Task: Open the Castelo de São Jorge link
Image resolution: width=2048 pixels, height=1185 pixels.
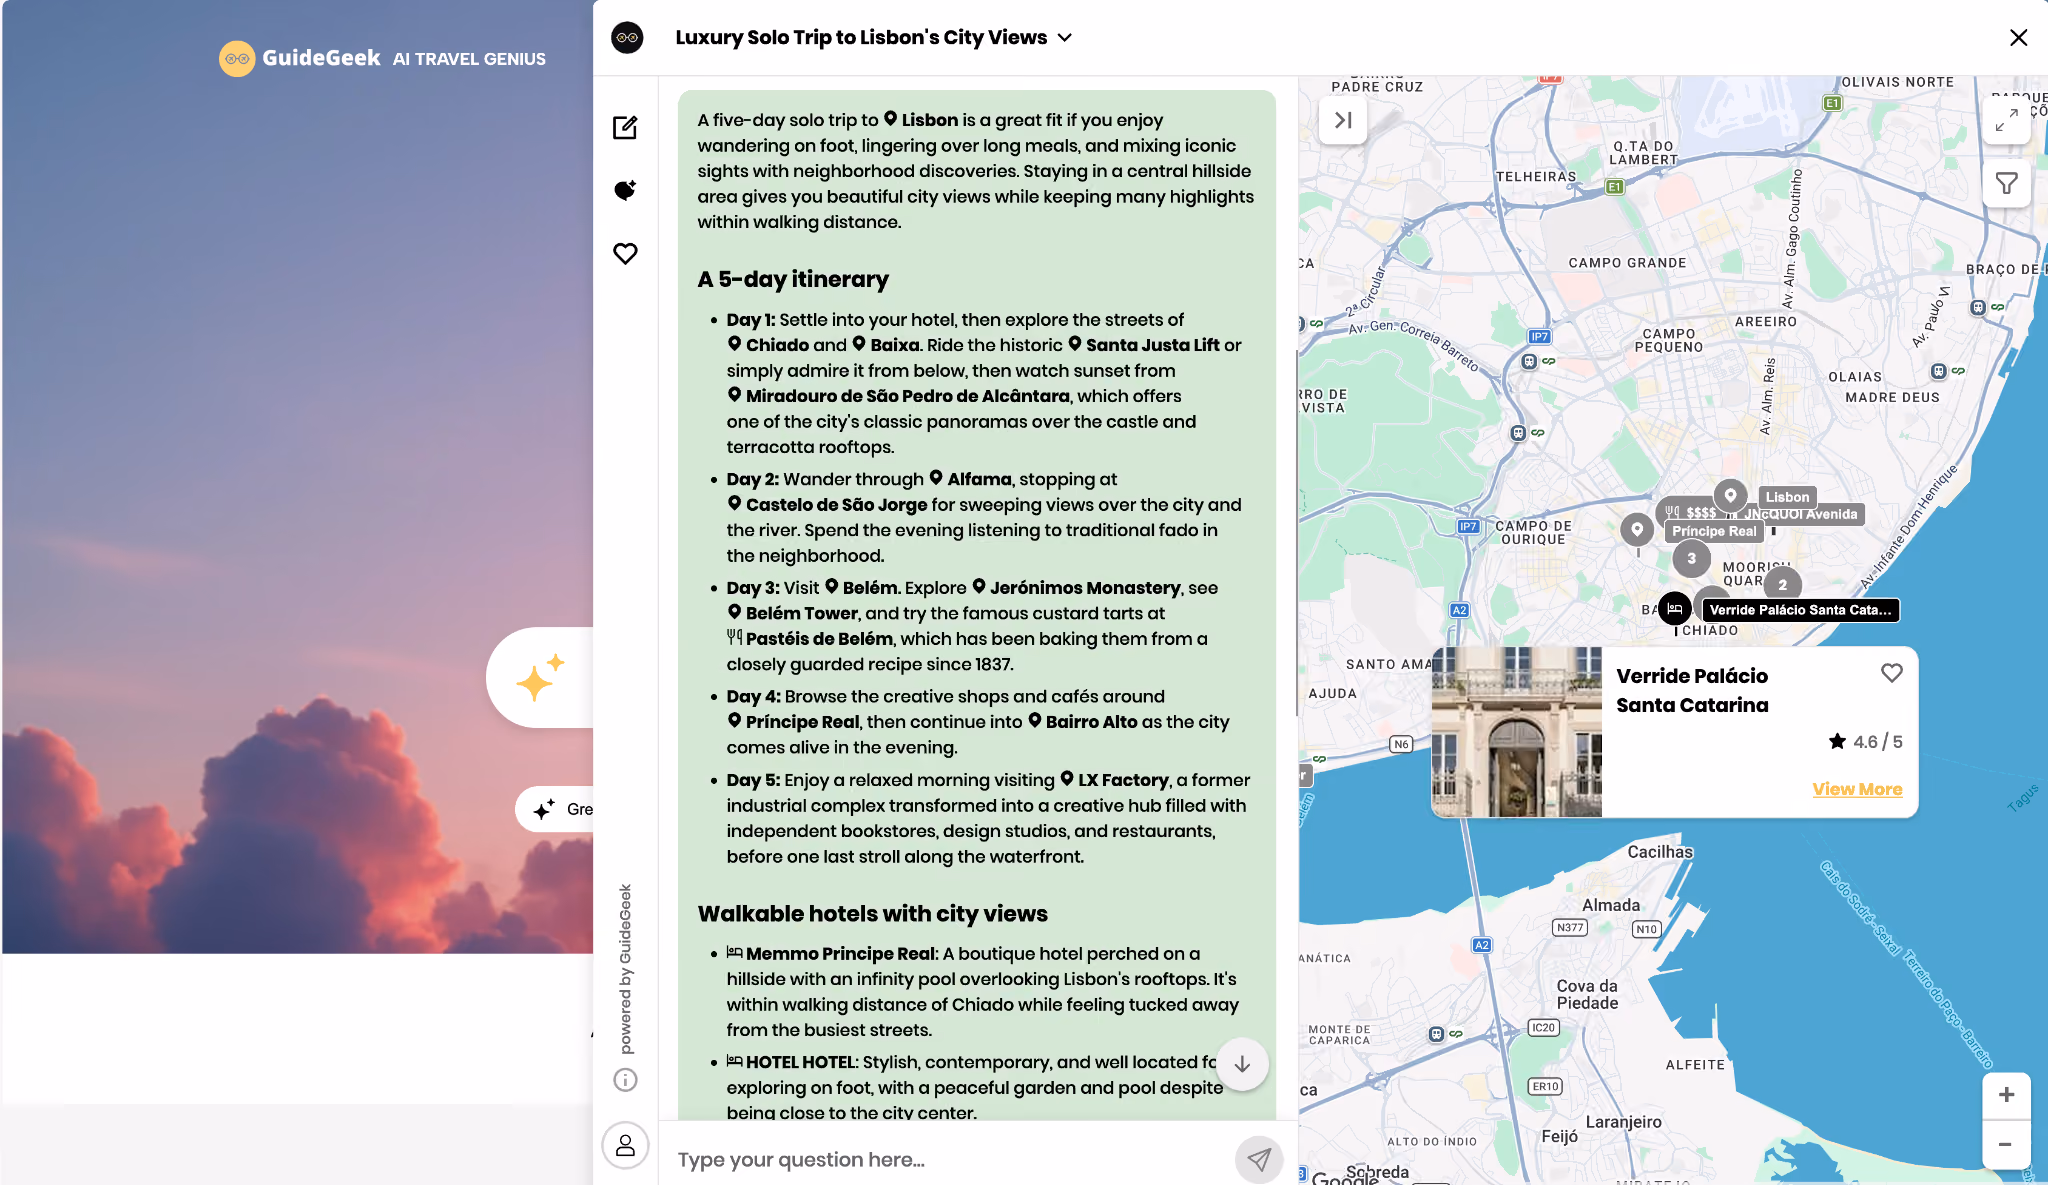Action: [827, 505]
